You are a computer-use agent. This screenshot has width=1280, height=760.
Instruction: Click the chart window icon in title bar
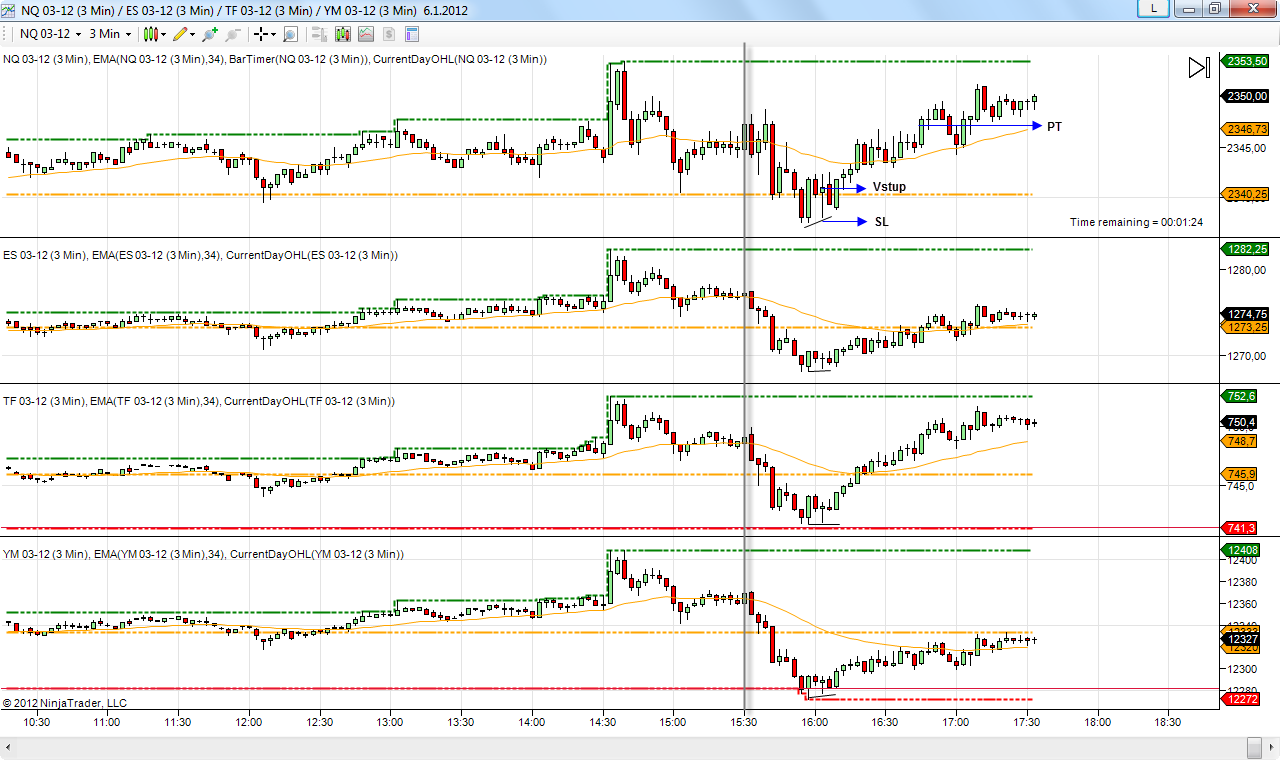10,10
